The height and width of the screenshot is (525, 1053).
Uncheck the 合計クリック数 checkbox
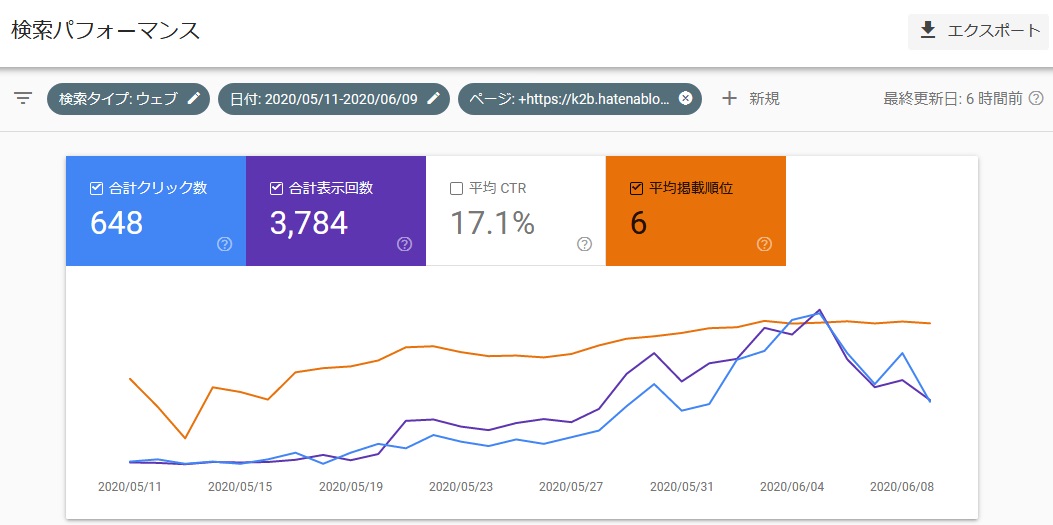tap(96, 189)
